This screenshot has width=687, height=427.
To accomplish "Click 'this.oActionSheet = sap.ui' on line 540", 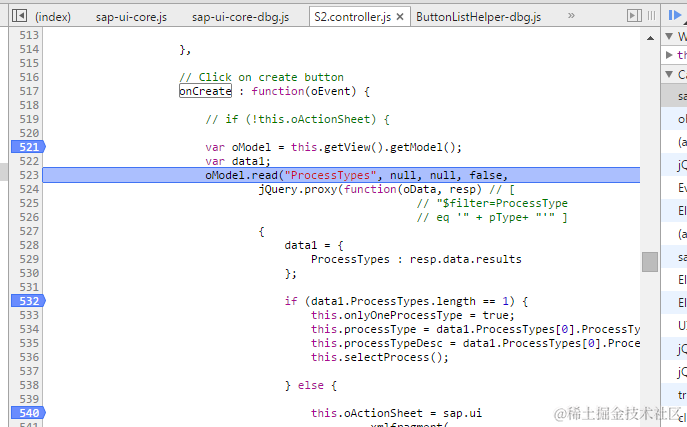I will coord(396,413).
